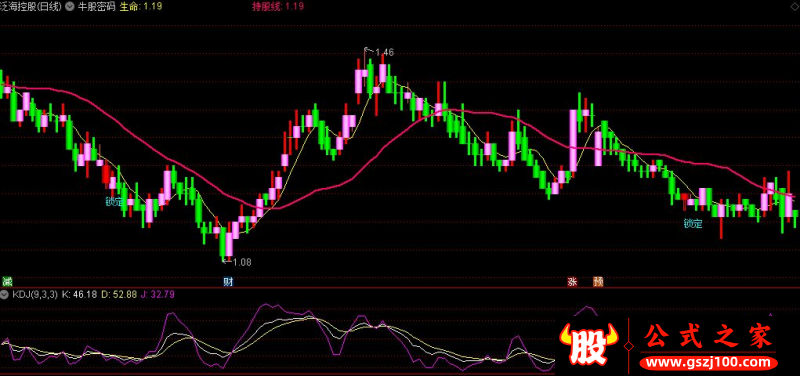Click the K: 46.18 readout
This screenshot has height=376, width=800.
click(x=80, y=294)
